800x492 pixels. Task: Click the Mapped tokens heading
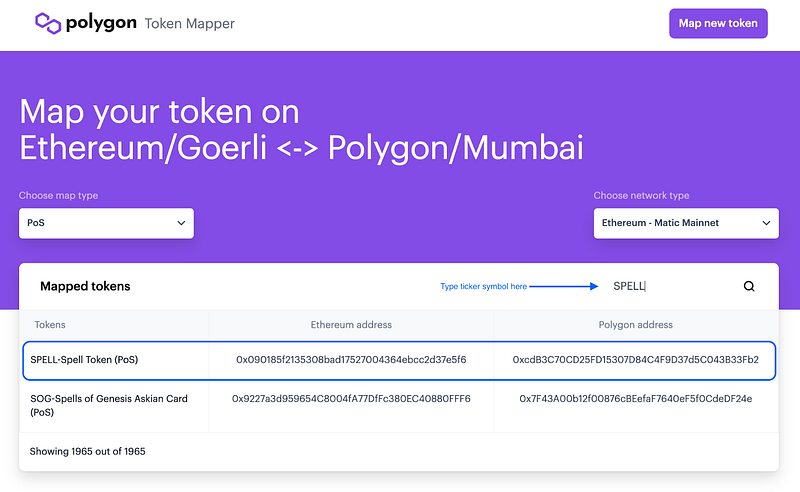click(85, 286)
